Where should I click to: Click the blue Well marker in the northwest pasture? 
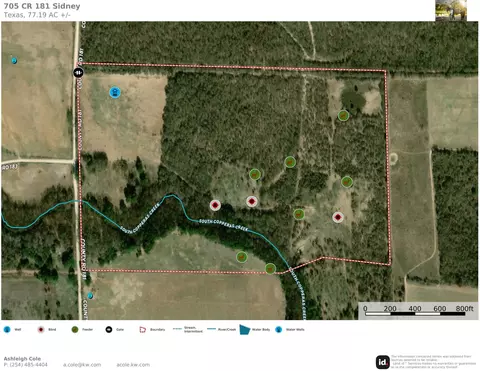pos(115,92)
